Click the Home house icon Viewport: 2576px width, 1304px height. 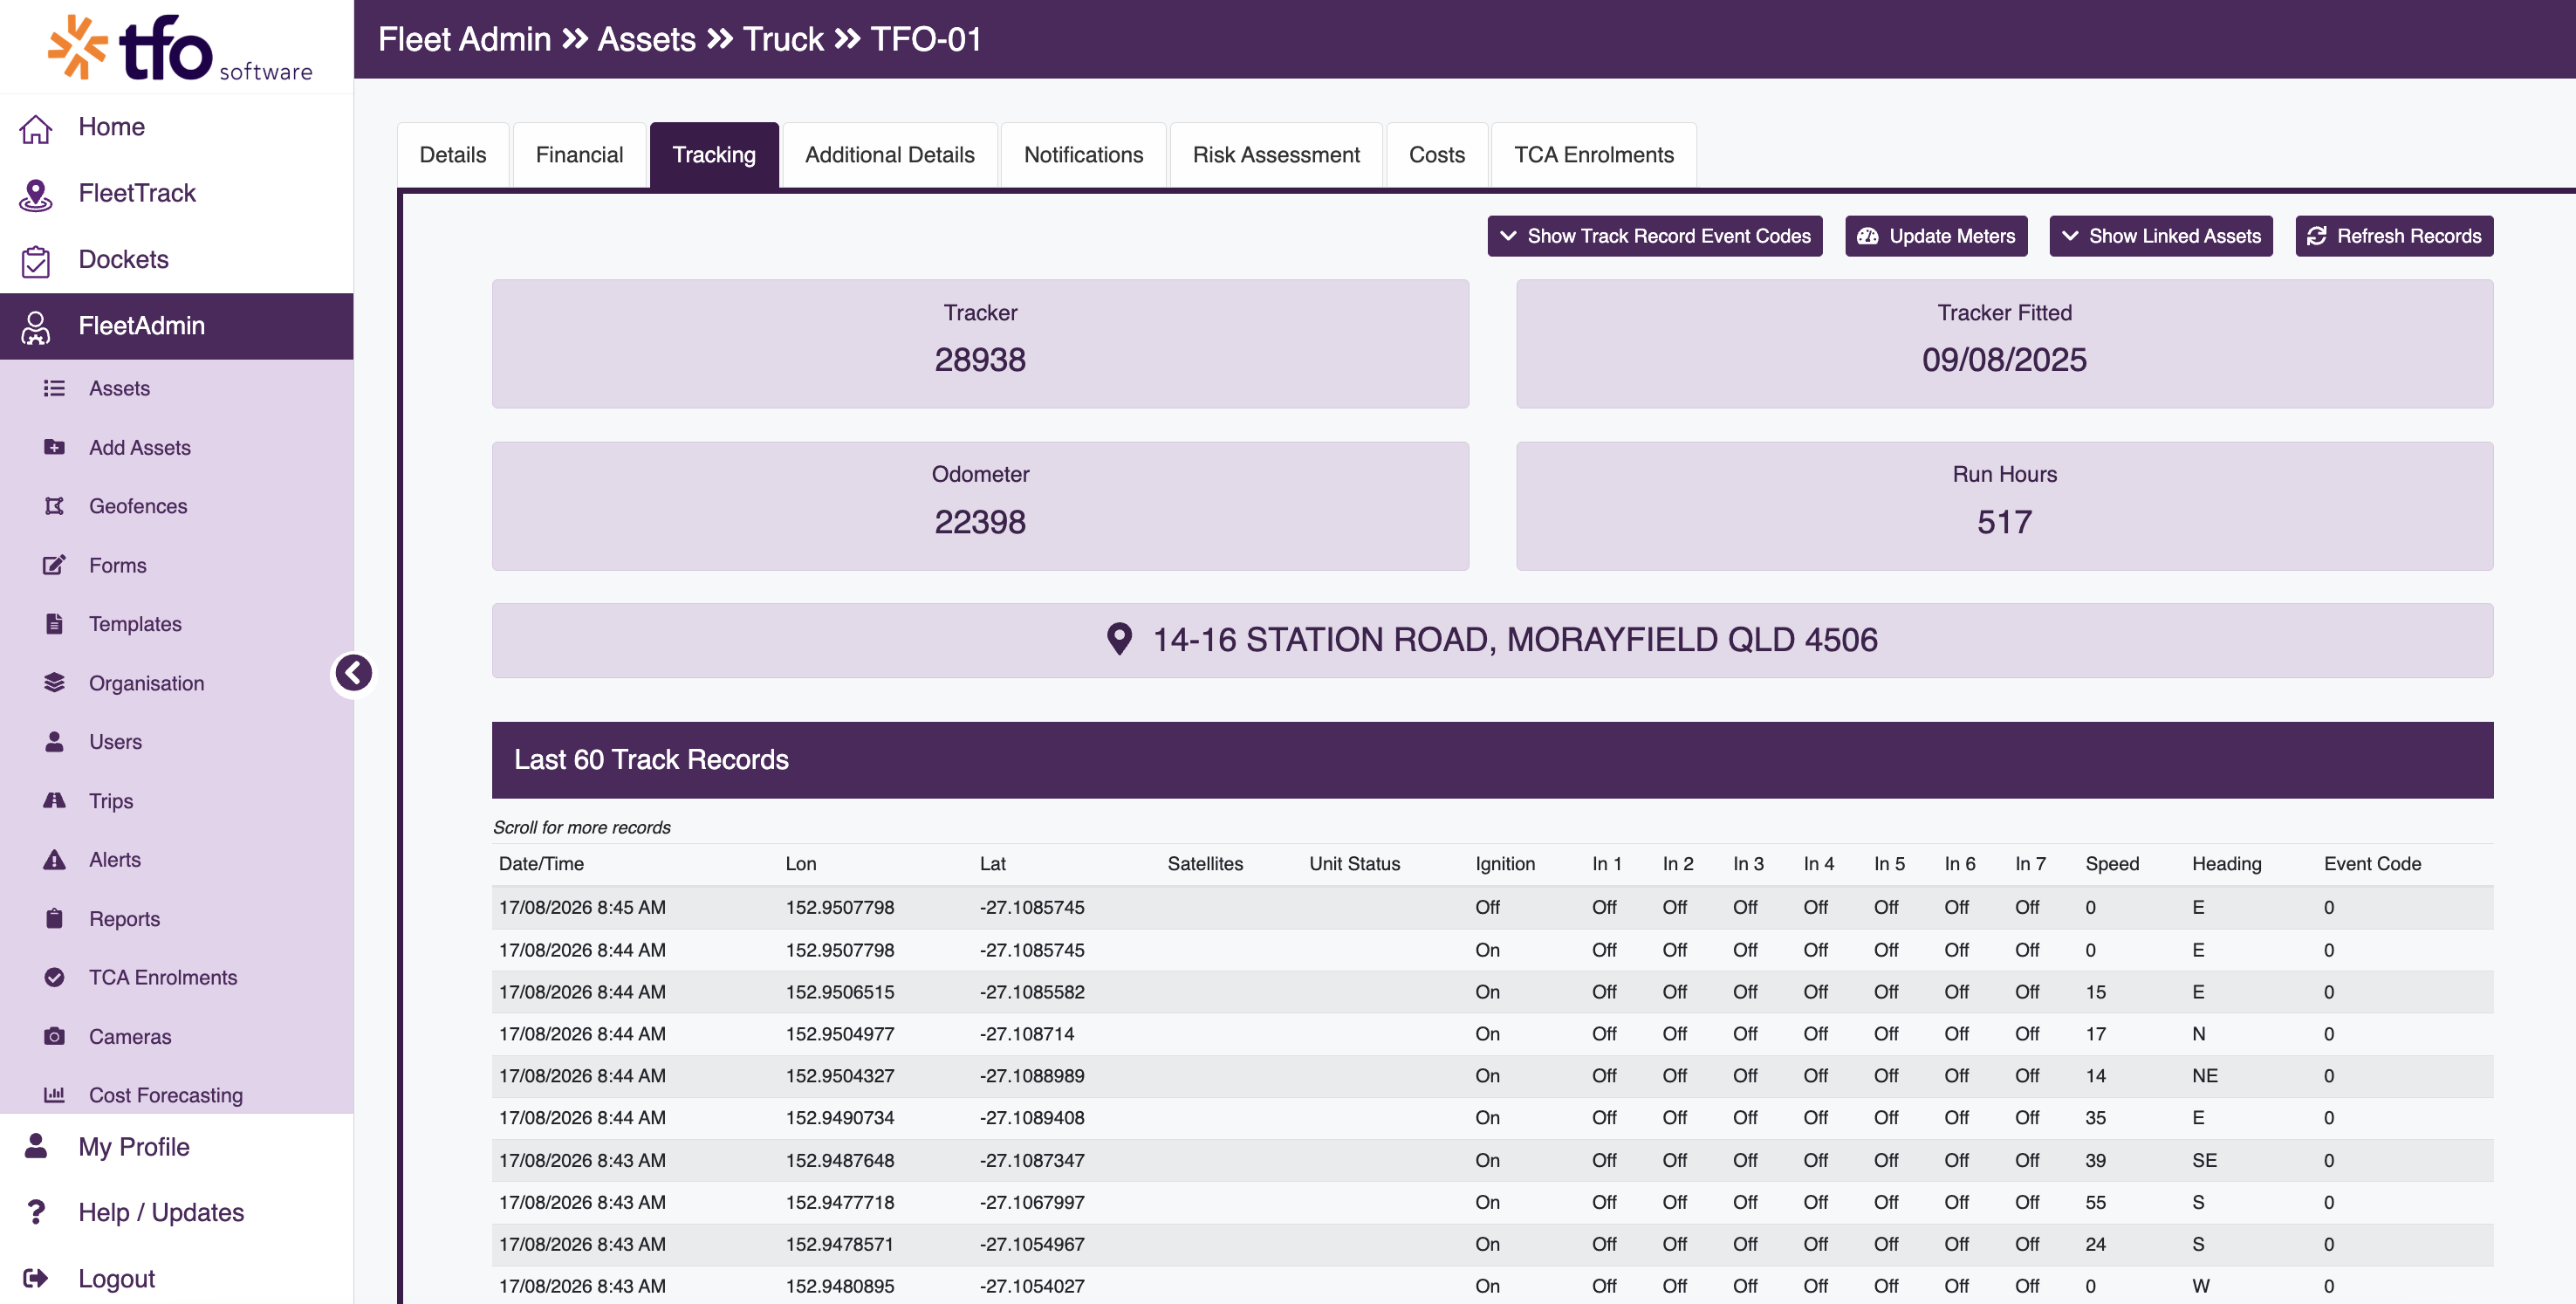36,128
